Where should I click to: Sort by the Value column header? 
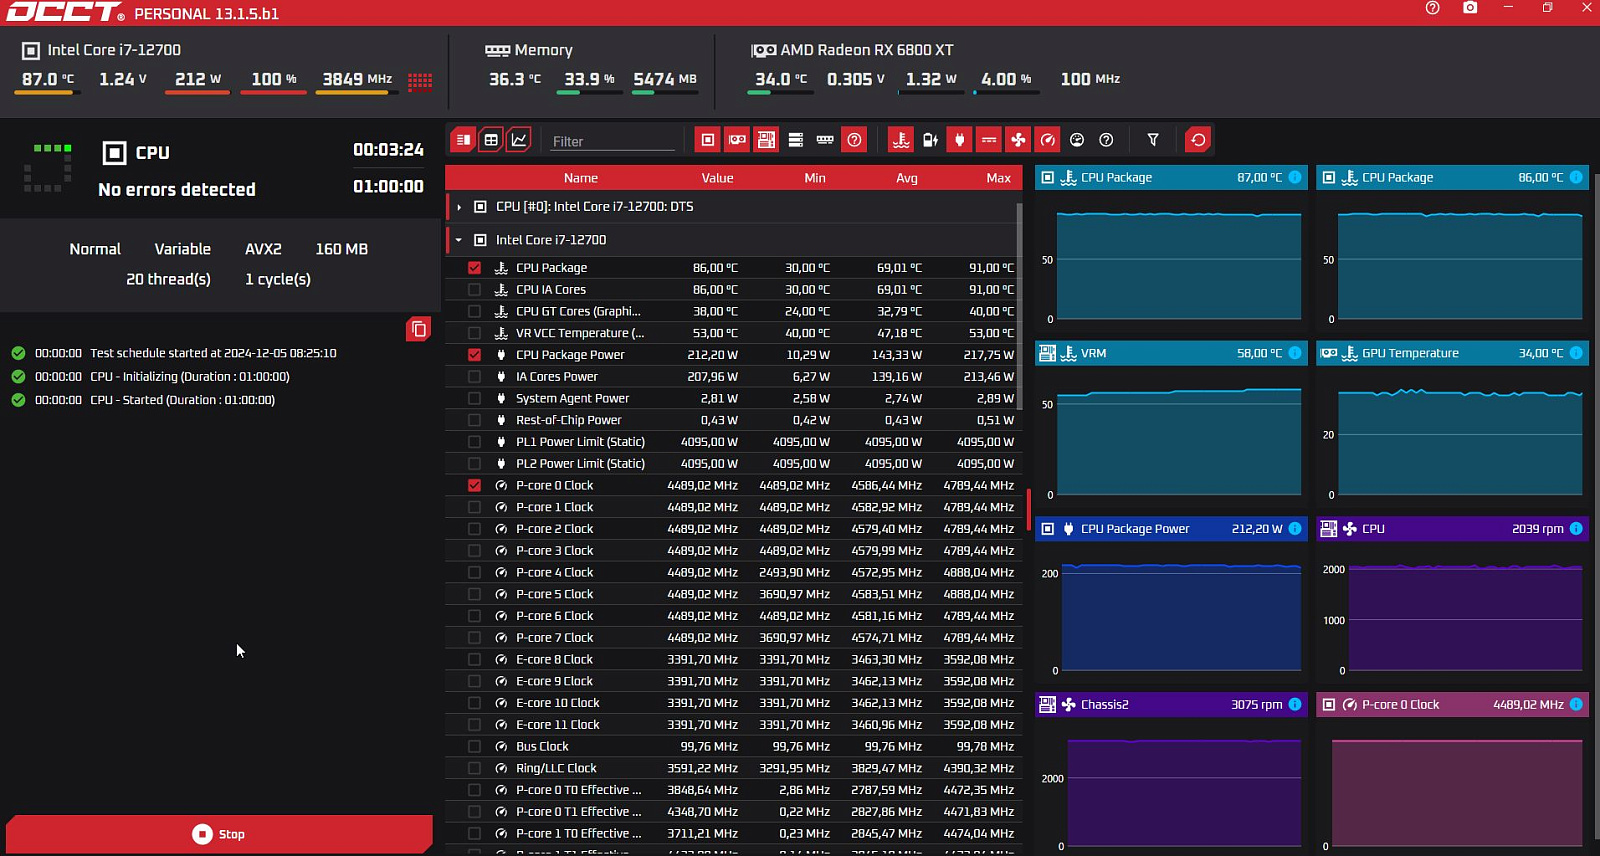[717, 178]
